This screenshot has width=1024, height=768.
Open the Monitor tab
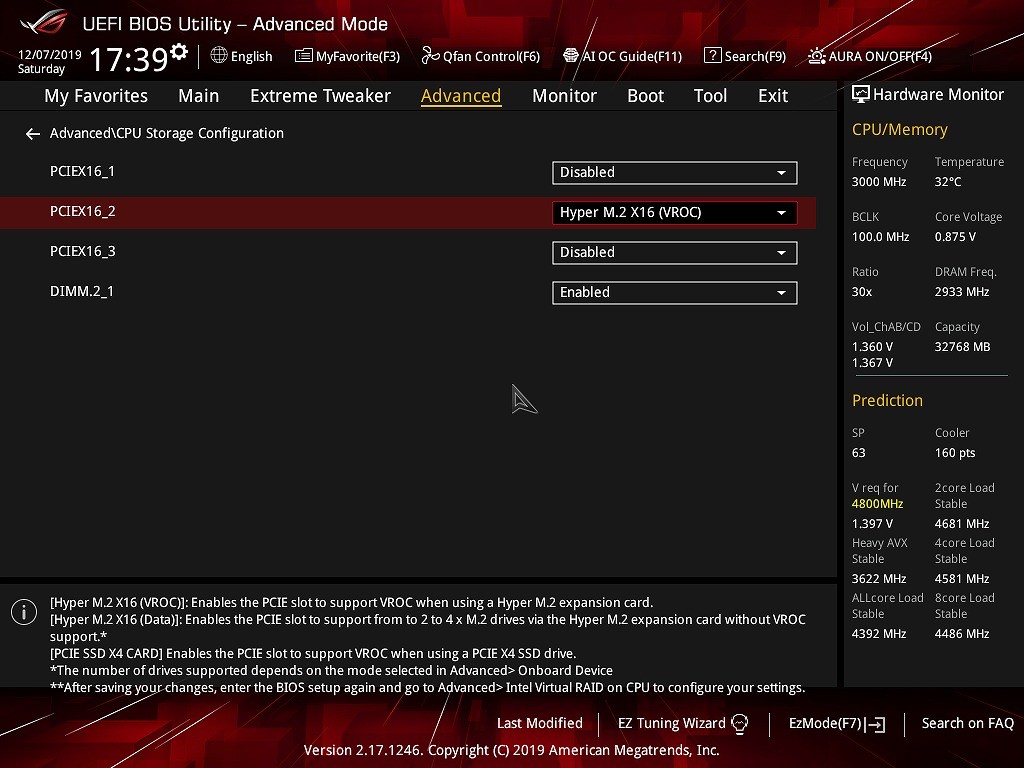tap(564, 96)
